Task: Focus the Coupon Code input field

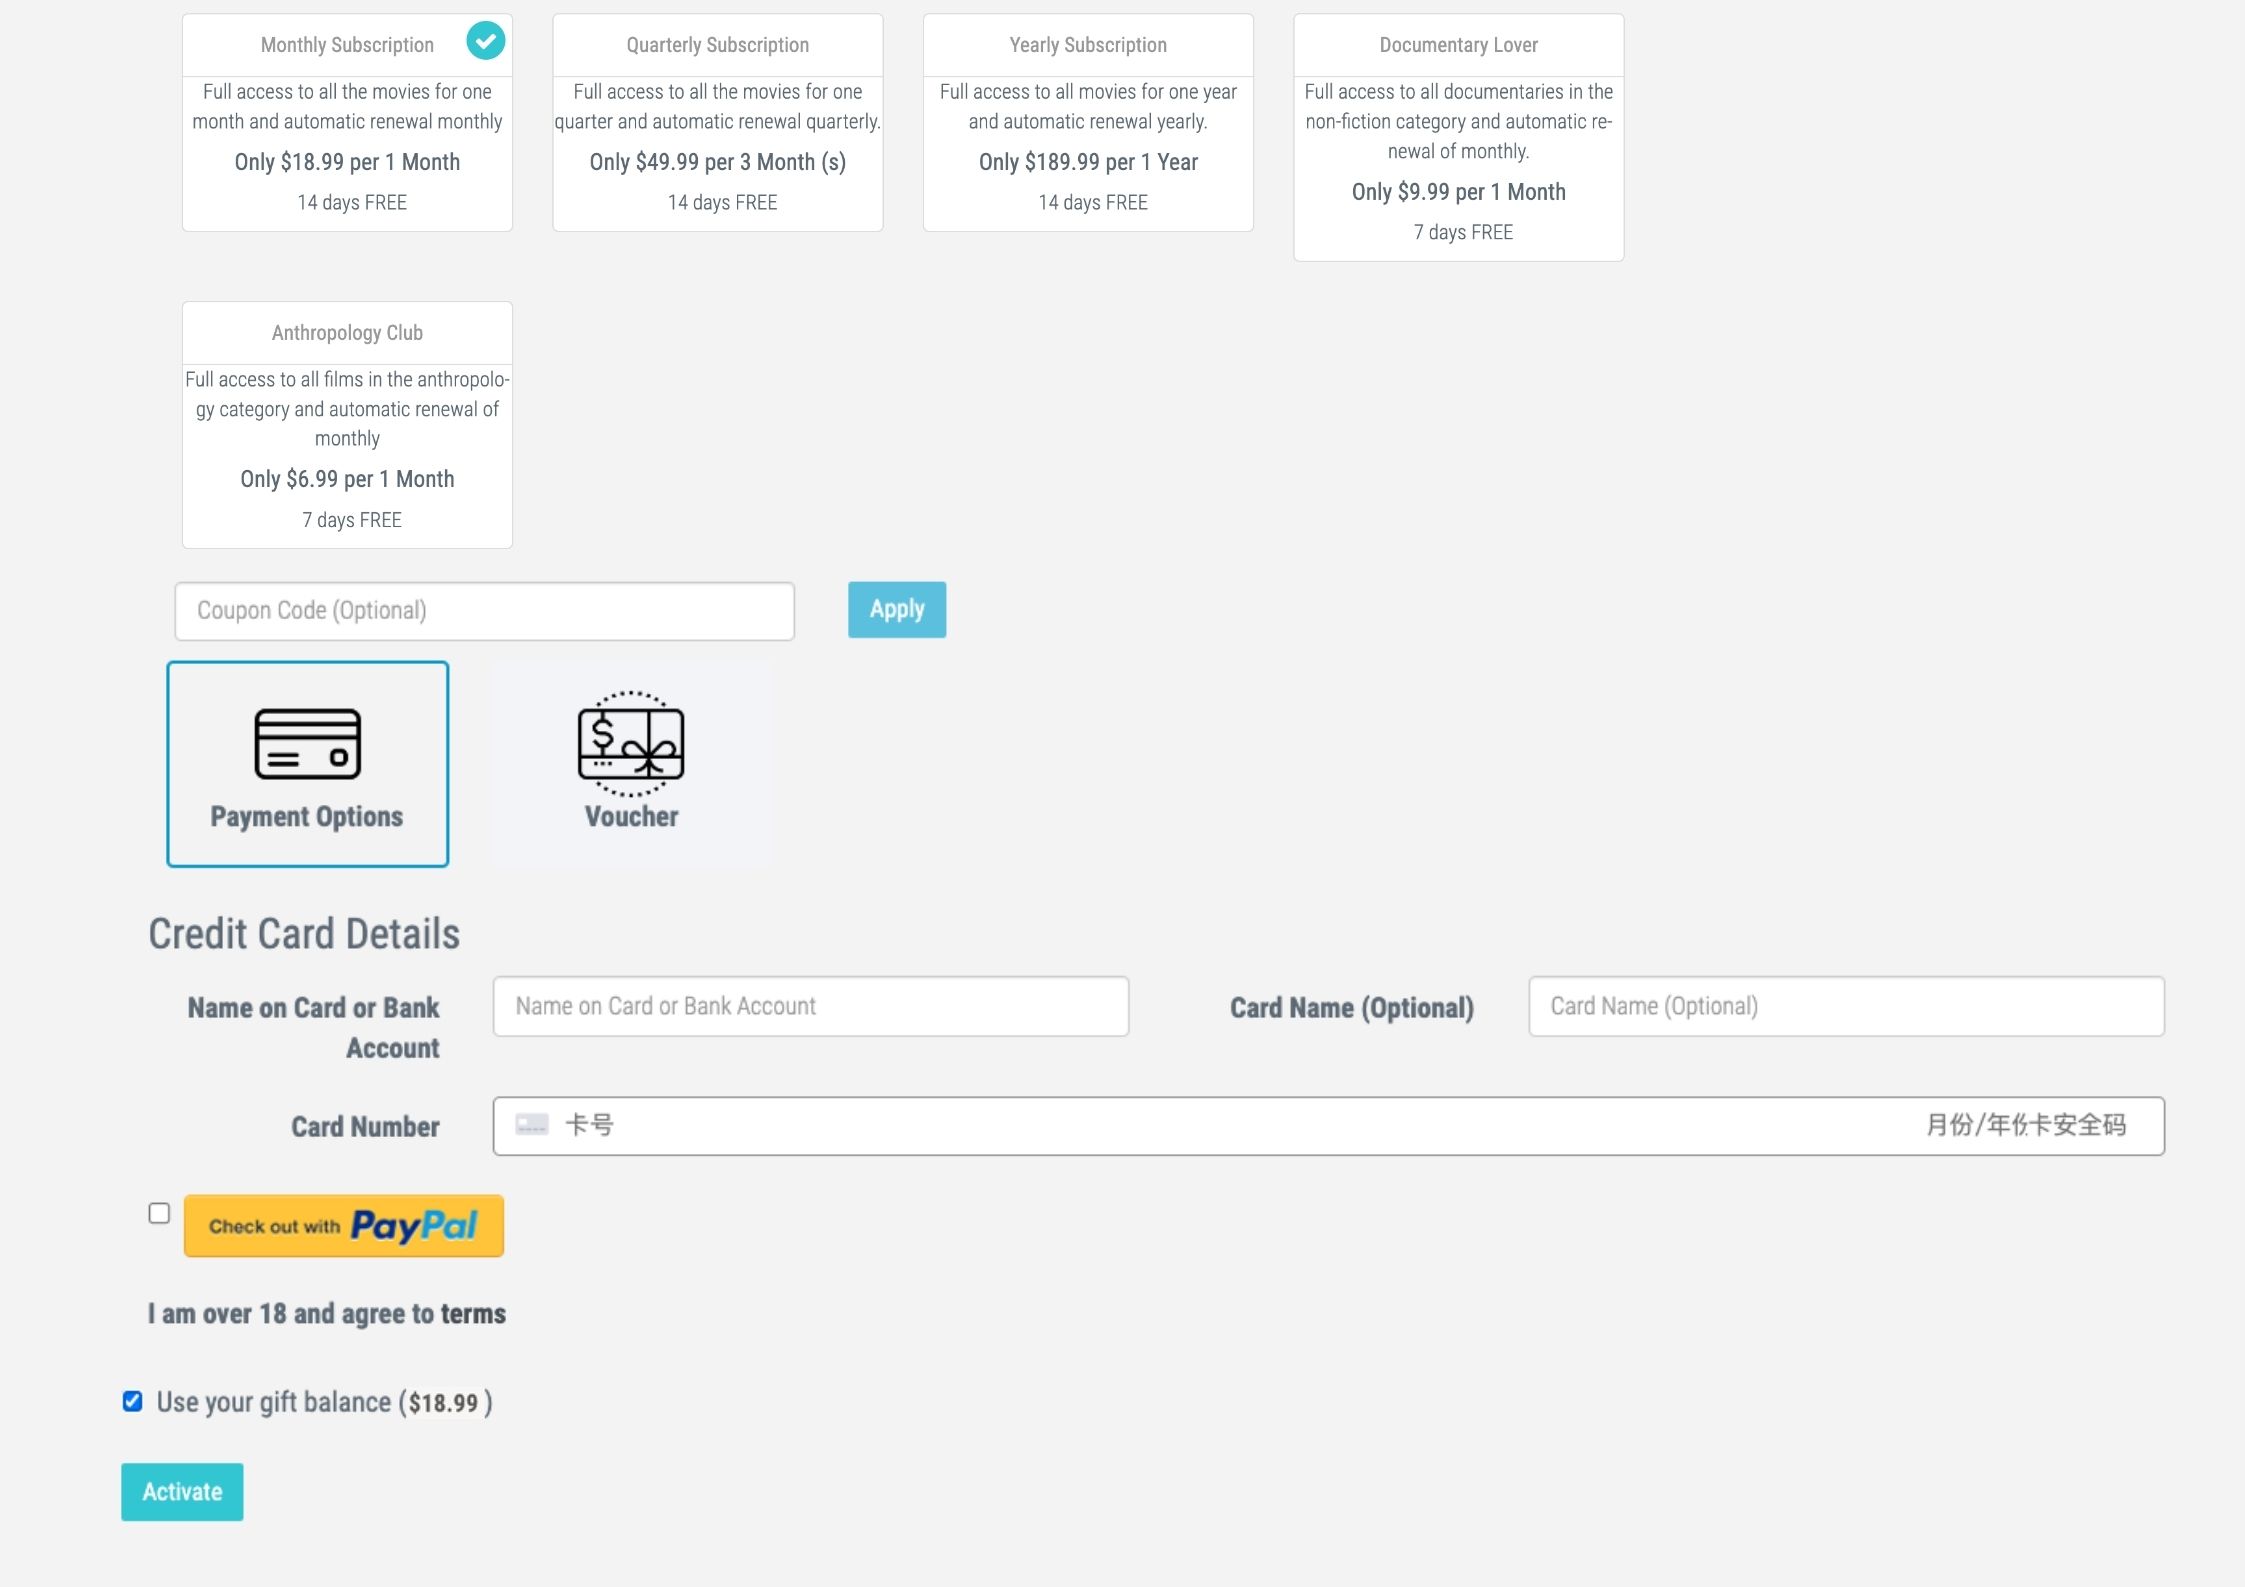Action: [x=484, y=611]
